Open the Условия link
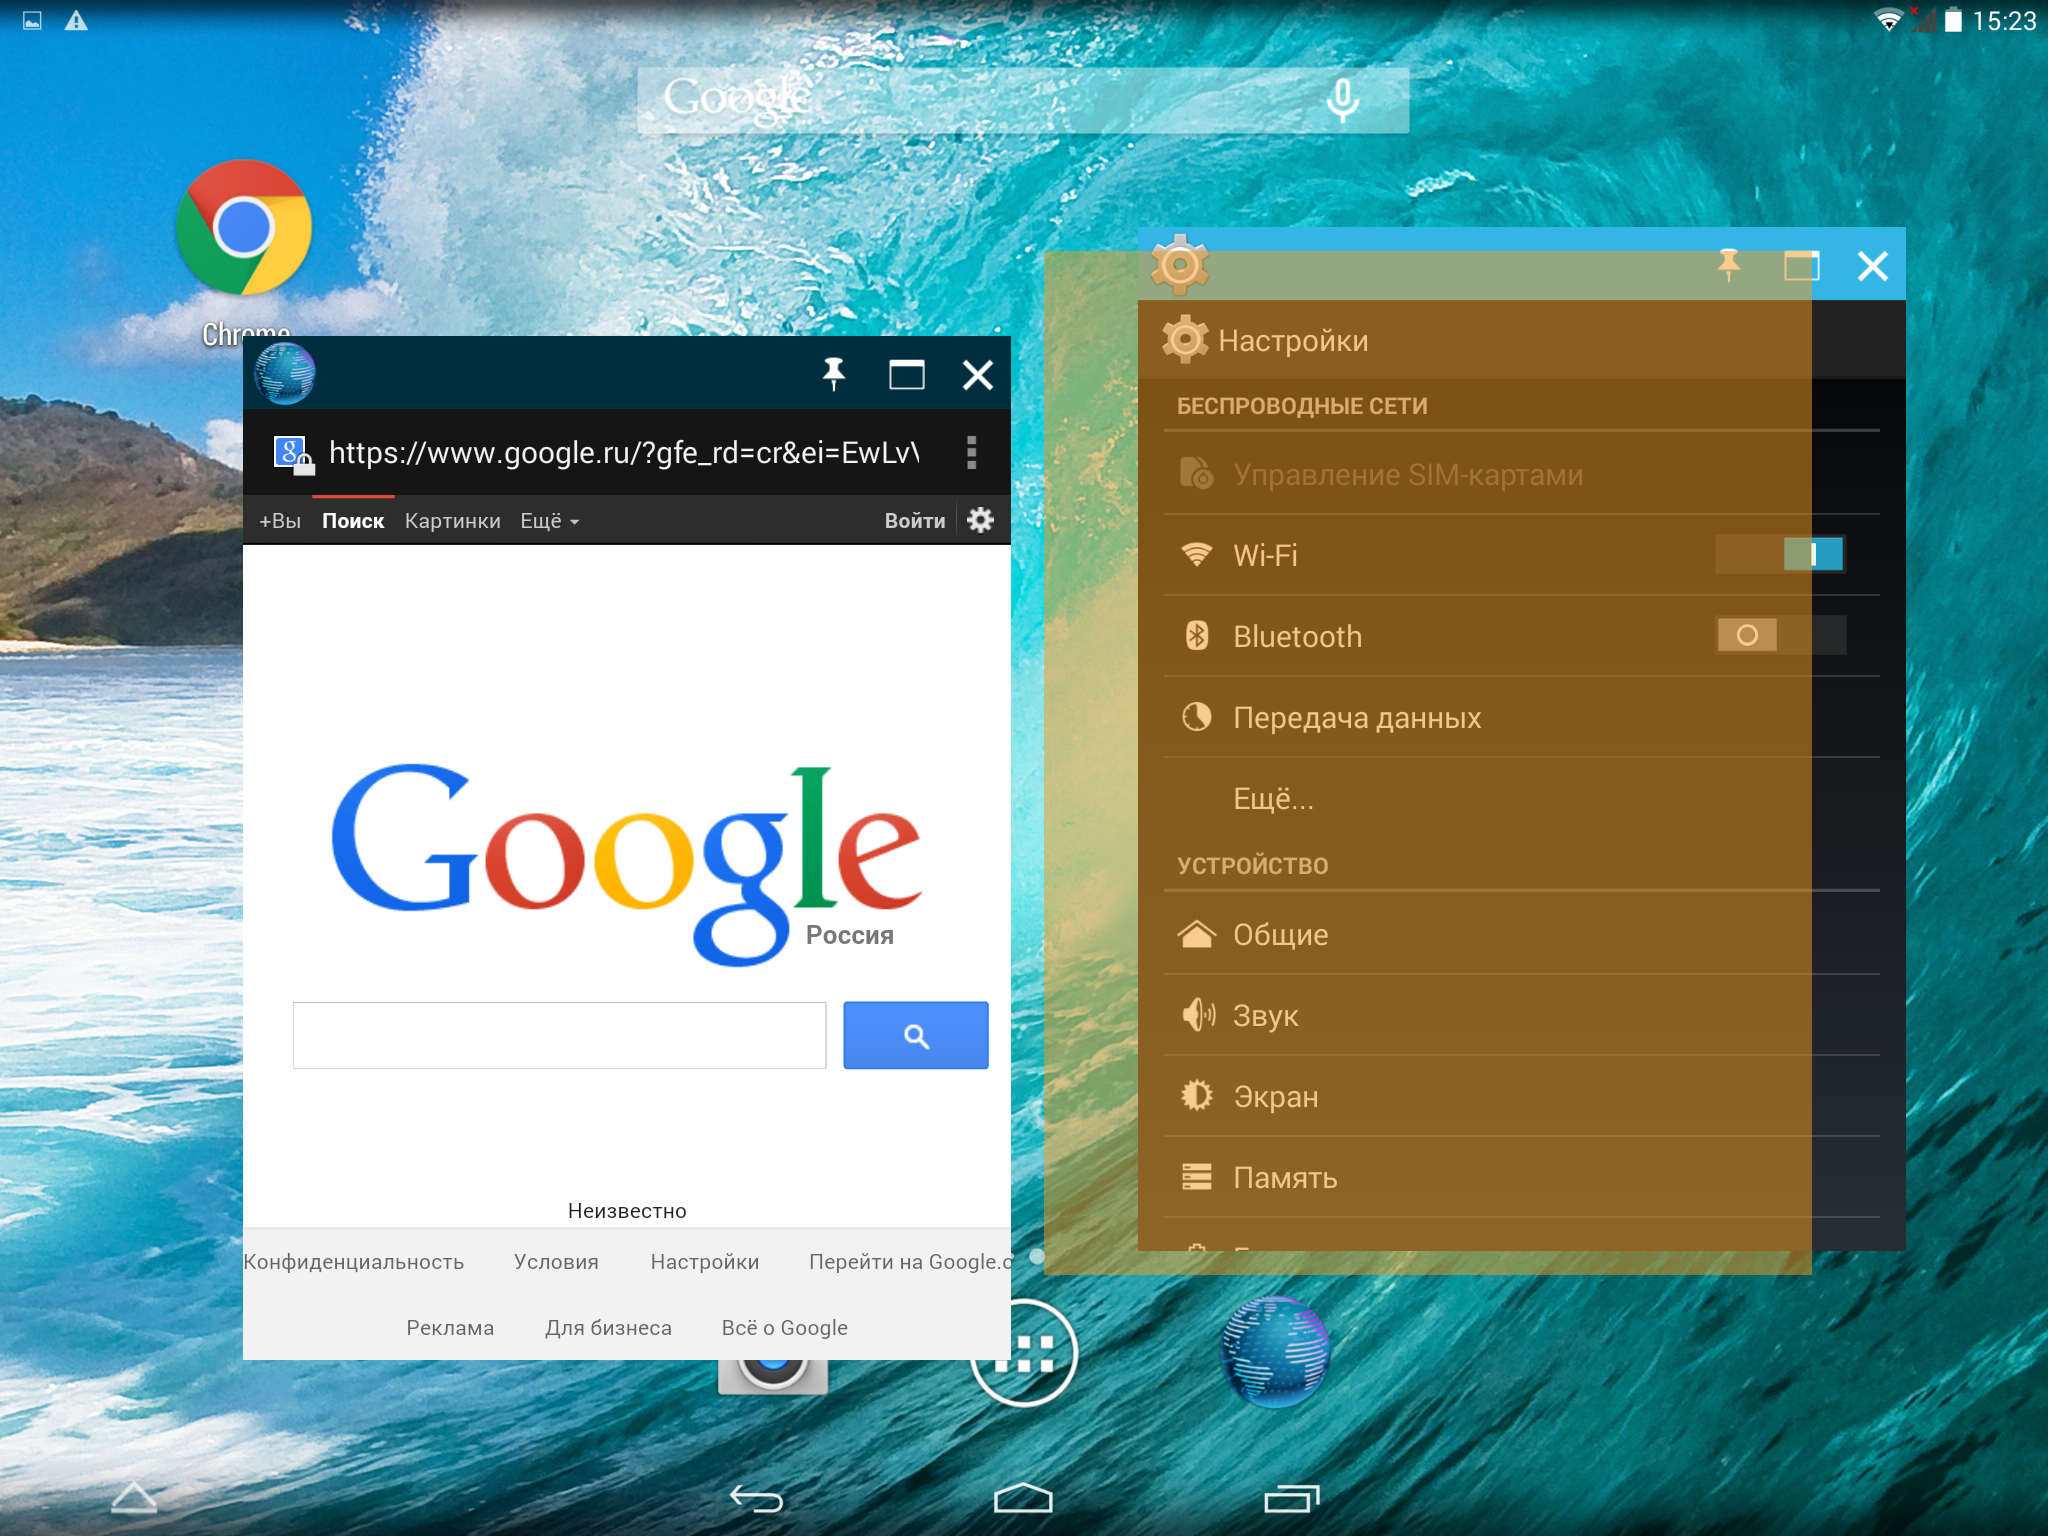Screen dimensions: 2048x1536 (x=556, y=1262)
